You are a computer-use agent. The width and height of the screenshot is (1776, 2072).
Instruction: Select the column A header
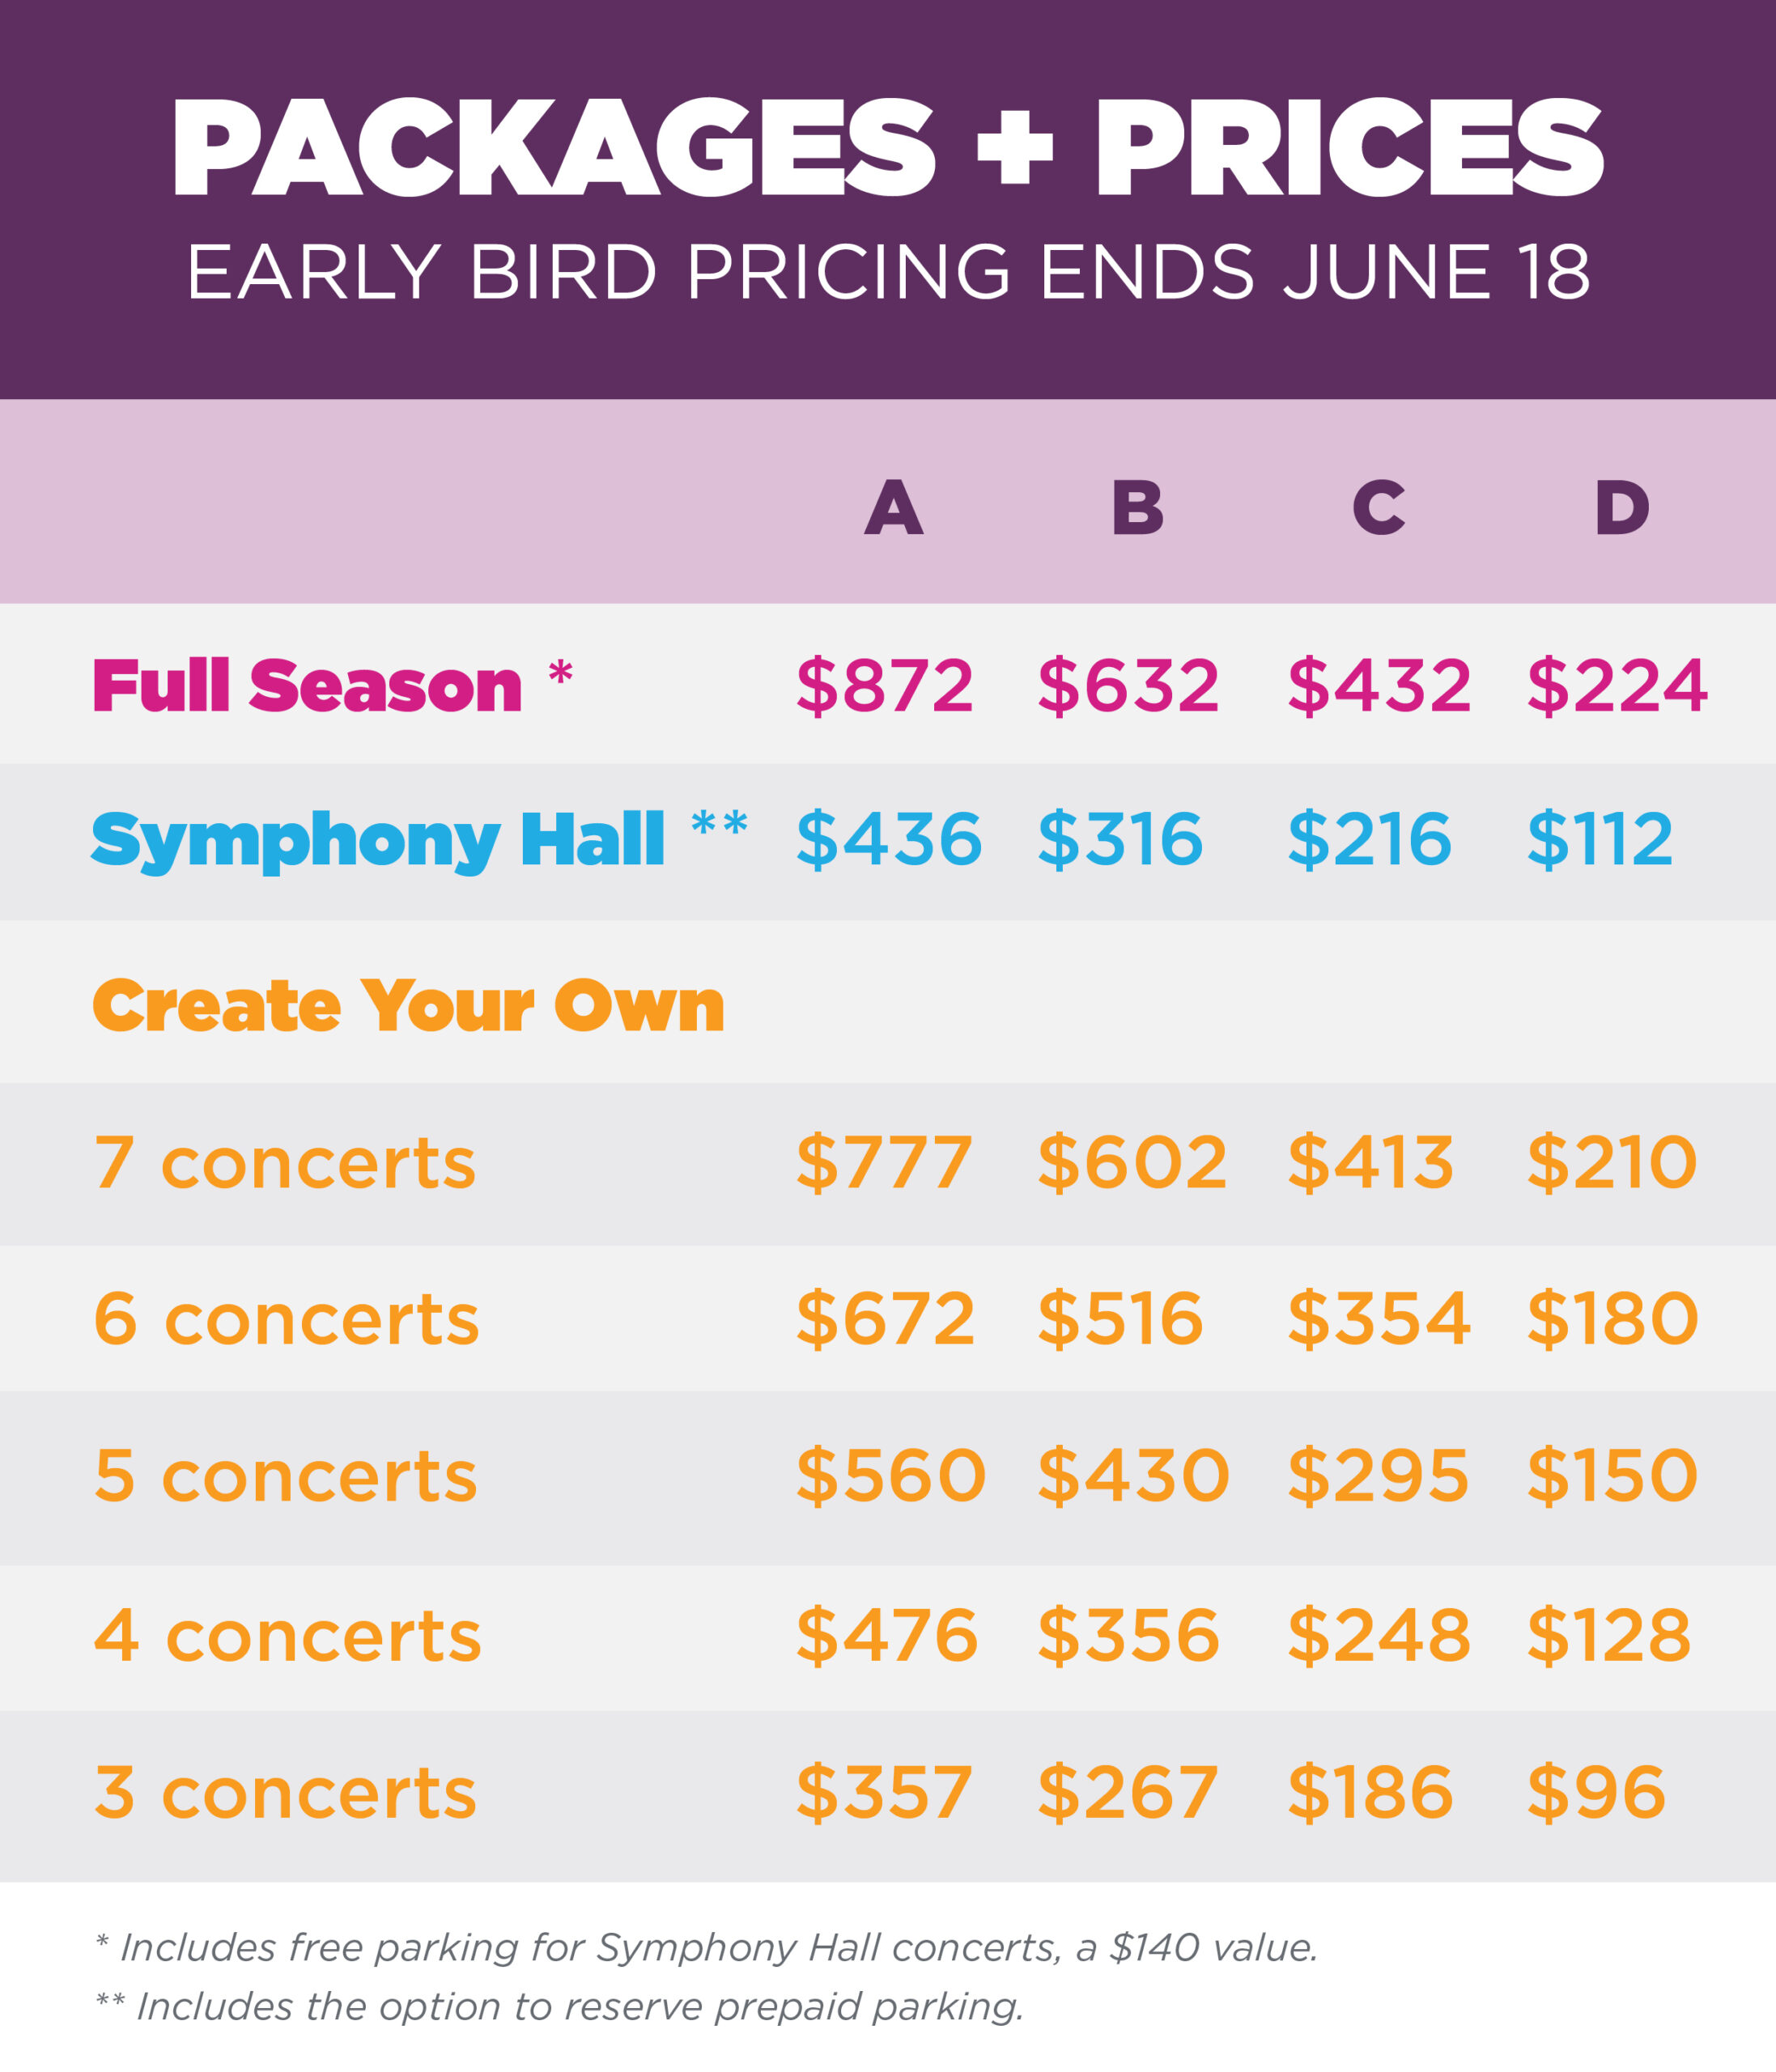pos(893,508)
